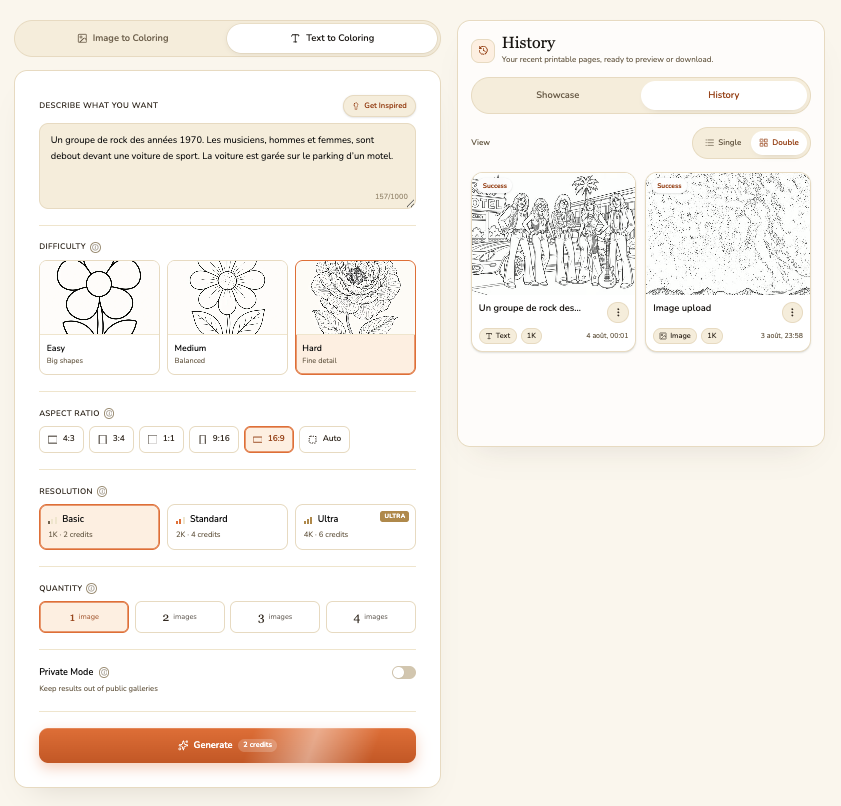Click the Generate button
The image size is (841, 806).
click(x=227, y=745)
